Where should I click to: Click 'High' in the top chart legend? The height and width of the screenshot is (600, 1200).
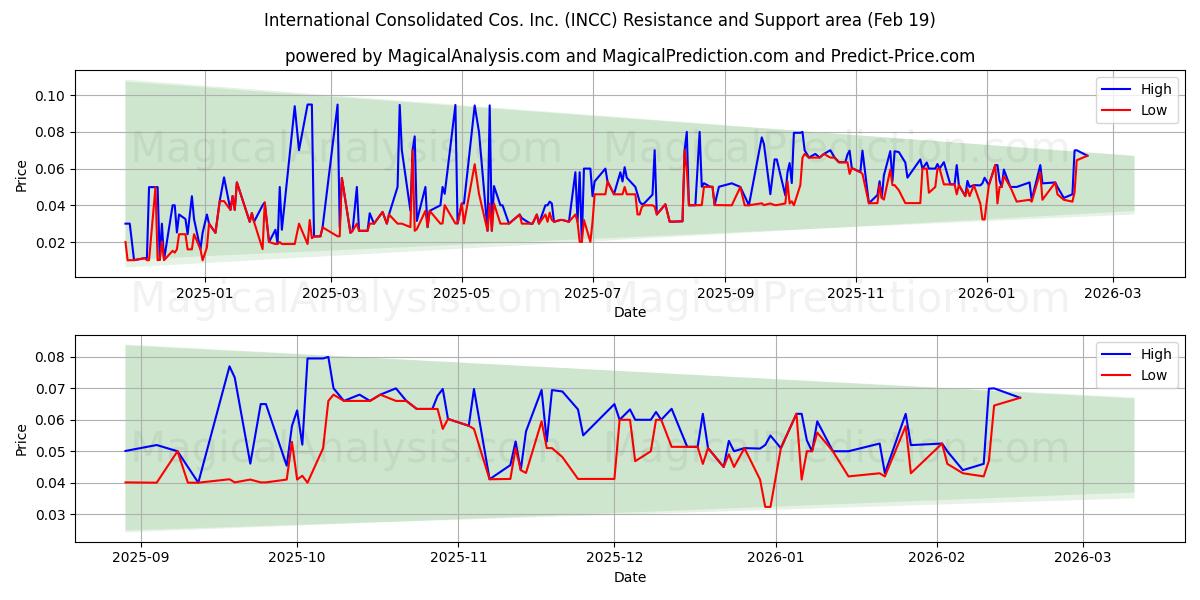click(x=1156, y=89)
